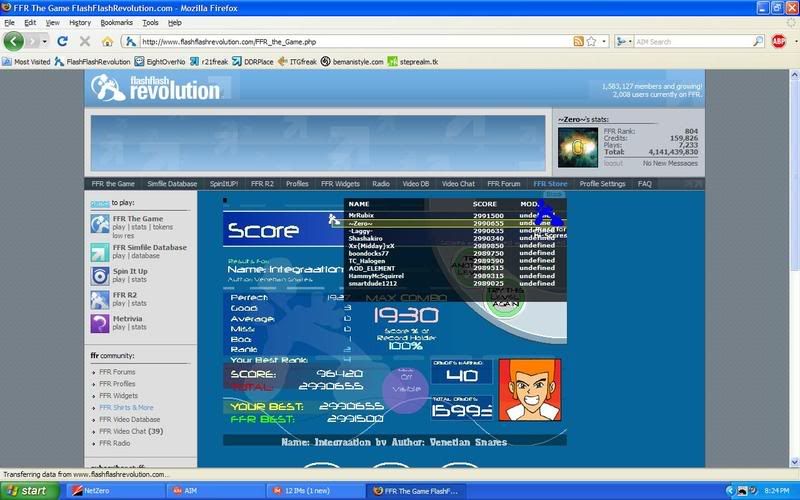Click the FFR The Game sidebar icon
800x500 pixels.
tap(100, 222)
